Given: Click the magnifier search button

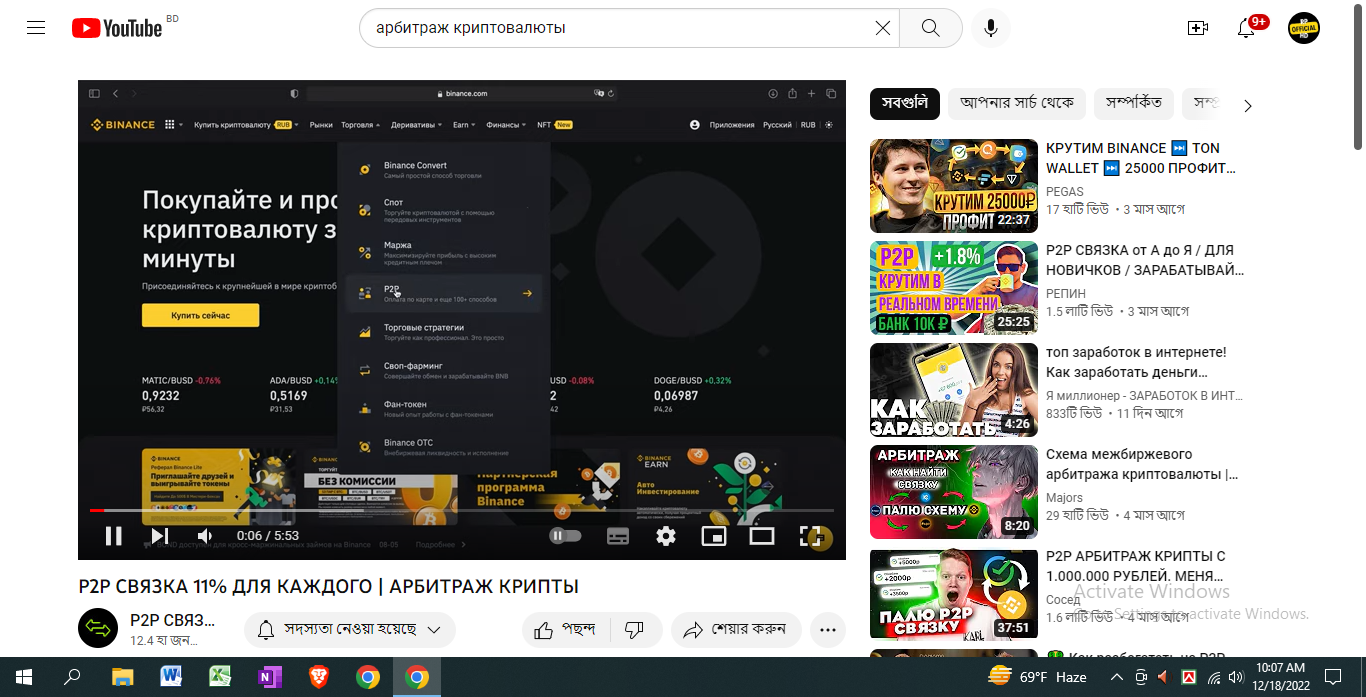Looking at the screenshot, I should pyautogui.click(x=930, y=28).
